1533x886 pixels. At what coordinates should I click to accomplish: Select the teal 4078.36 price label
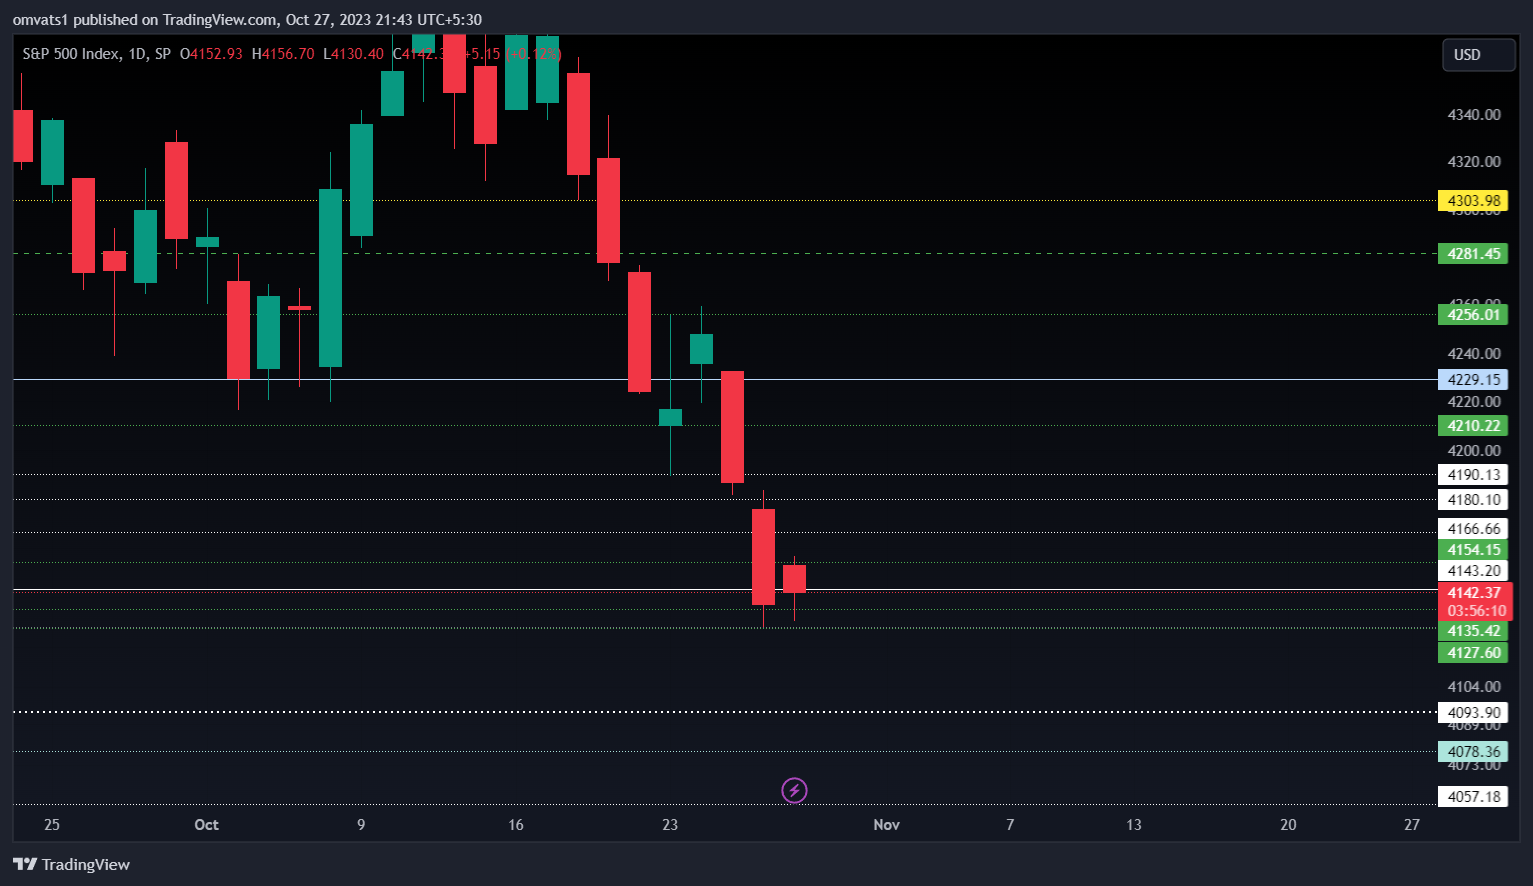(1472, 752)
